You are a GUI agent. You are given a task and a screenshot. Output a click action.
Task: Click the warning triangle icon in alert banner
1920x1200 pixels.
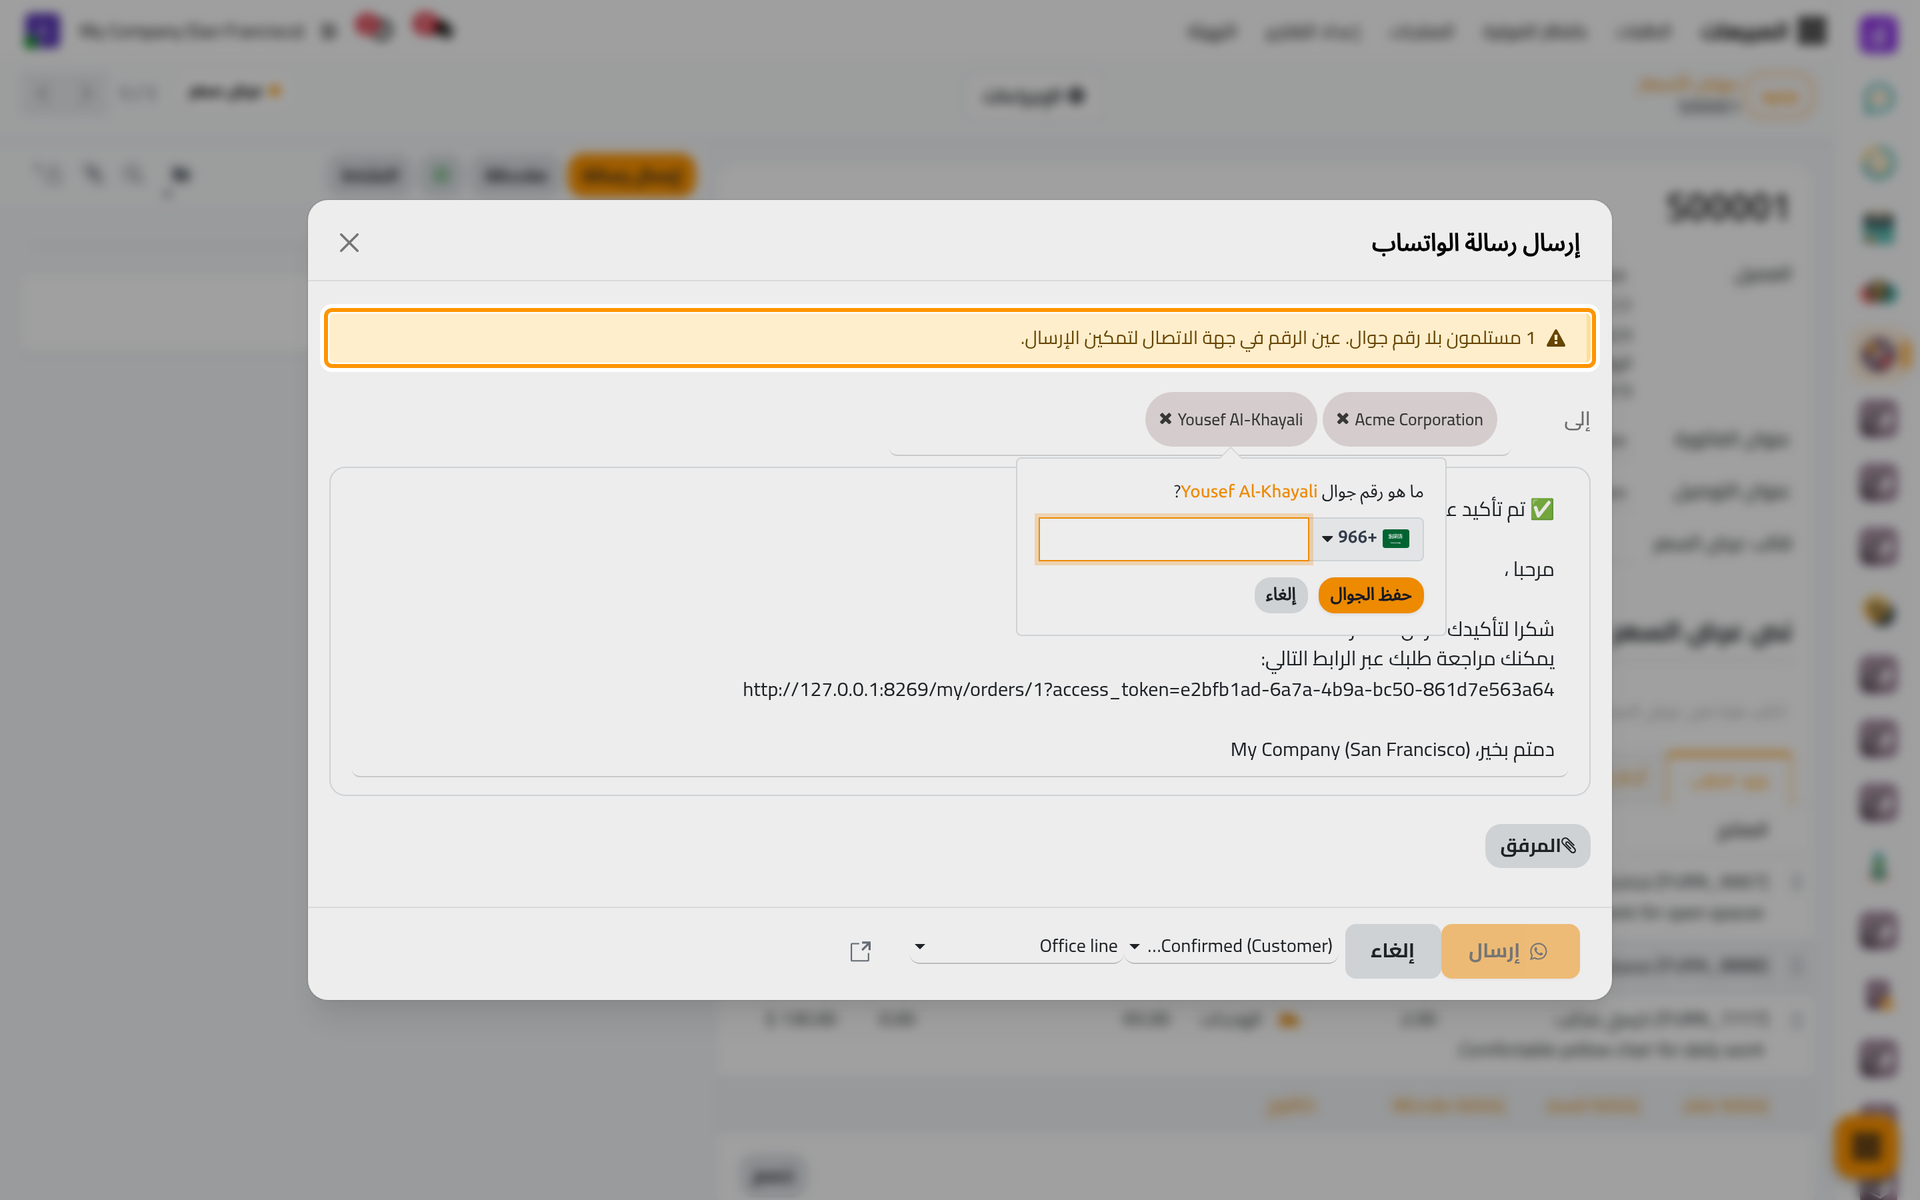coord(1556,339)
